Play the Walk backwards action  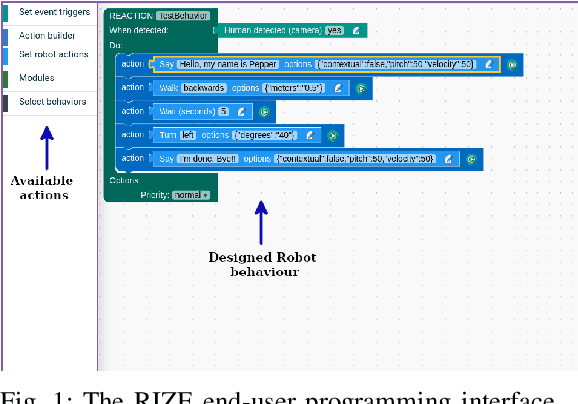tap(361, 88)
